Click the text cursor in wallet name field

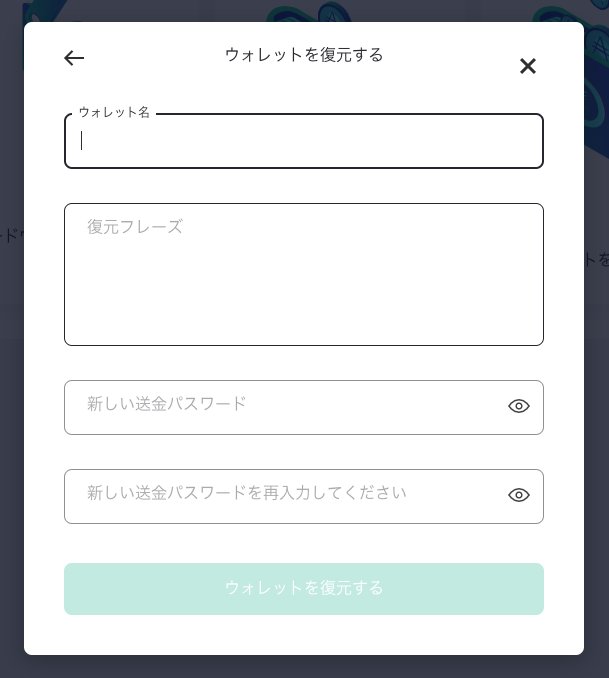(82, 141)
